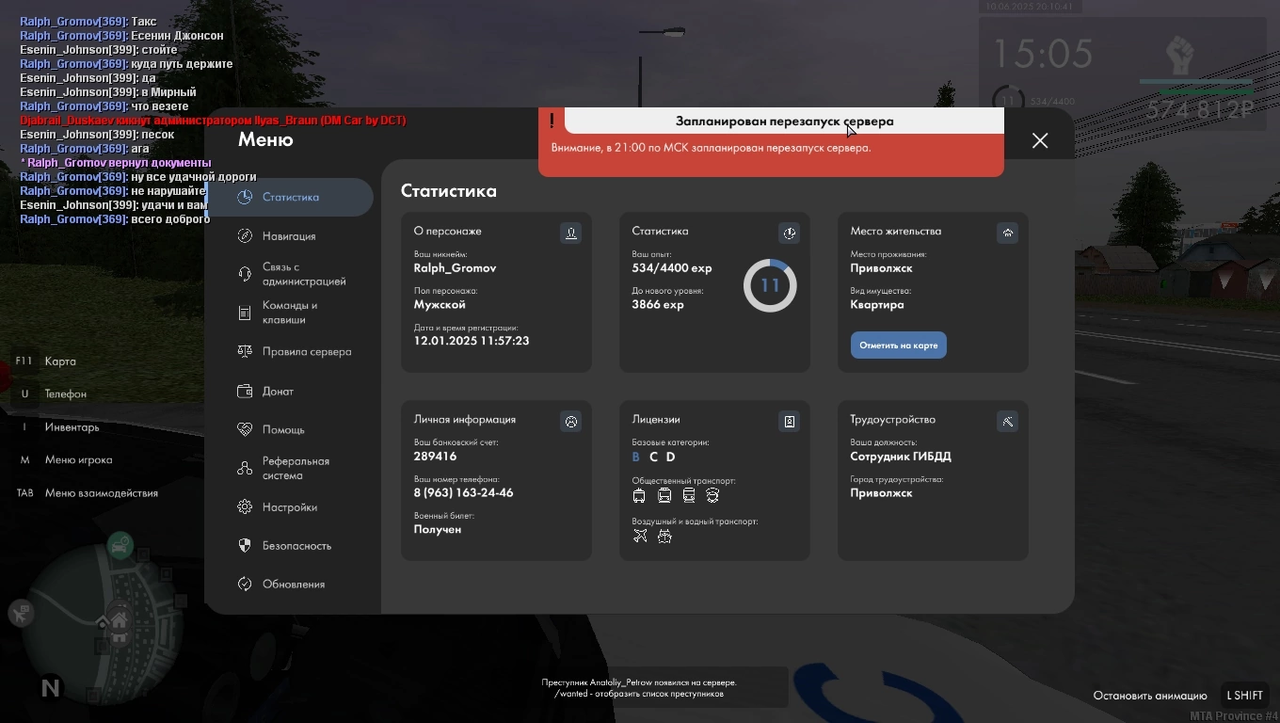
Task: Click the 15:05 clock in the HUD
Action: click(x=1042, y=52)
